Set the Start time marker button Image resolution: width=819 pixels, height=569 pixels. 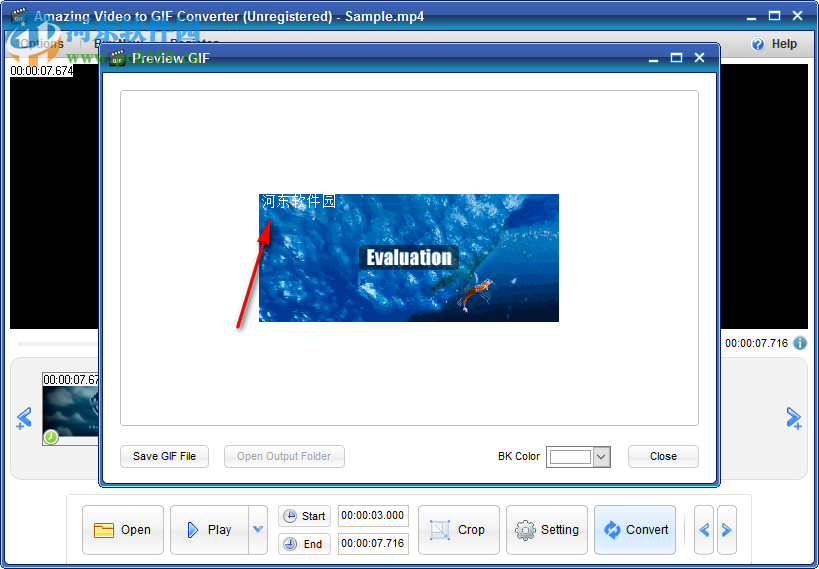pyautogui.click(x=304, y=516)
